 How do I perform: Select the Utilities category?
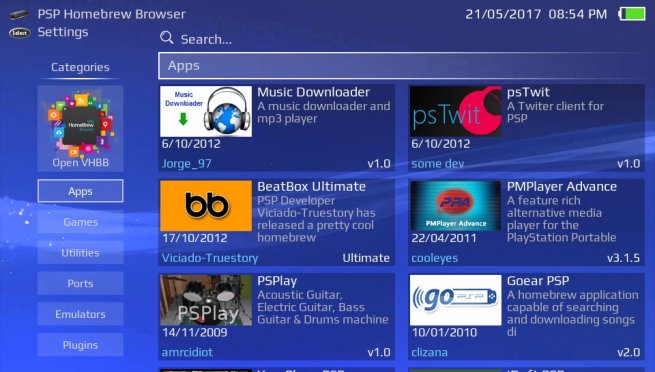coord(80,253)
